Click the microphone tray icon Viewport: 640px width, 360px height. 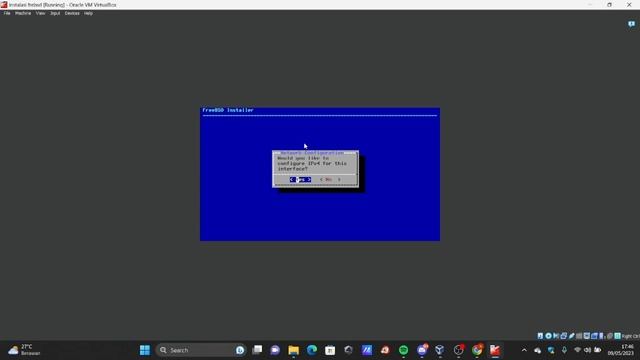click(x=564, y=350)
